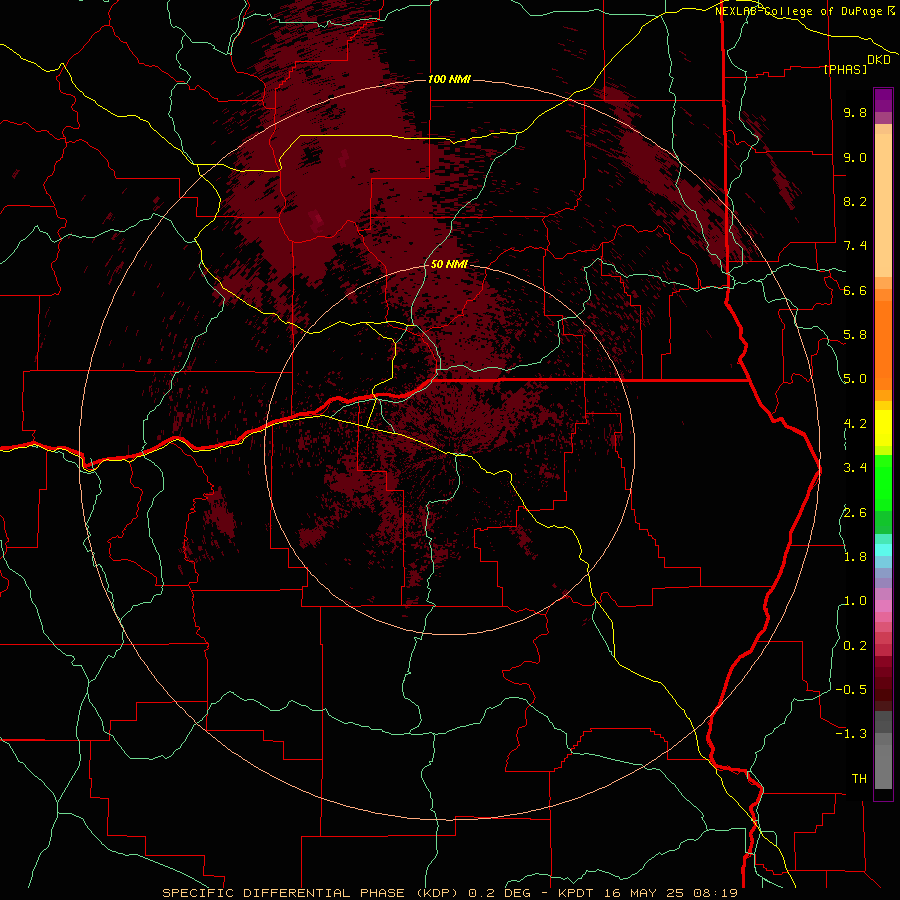Click the 9.8 value on the color scale
The width and height of the screenshot is (900, 900).
855,112
